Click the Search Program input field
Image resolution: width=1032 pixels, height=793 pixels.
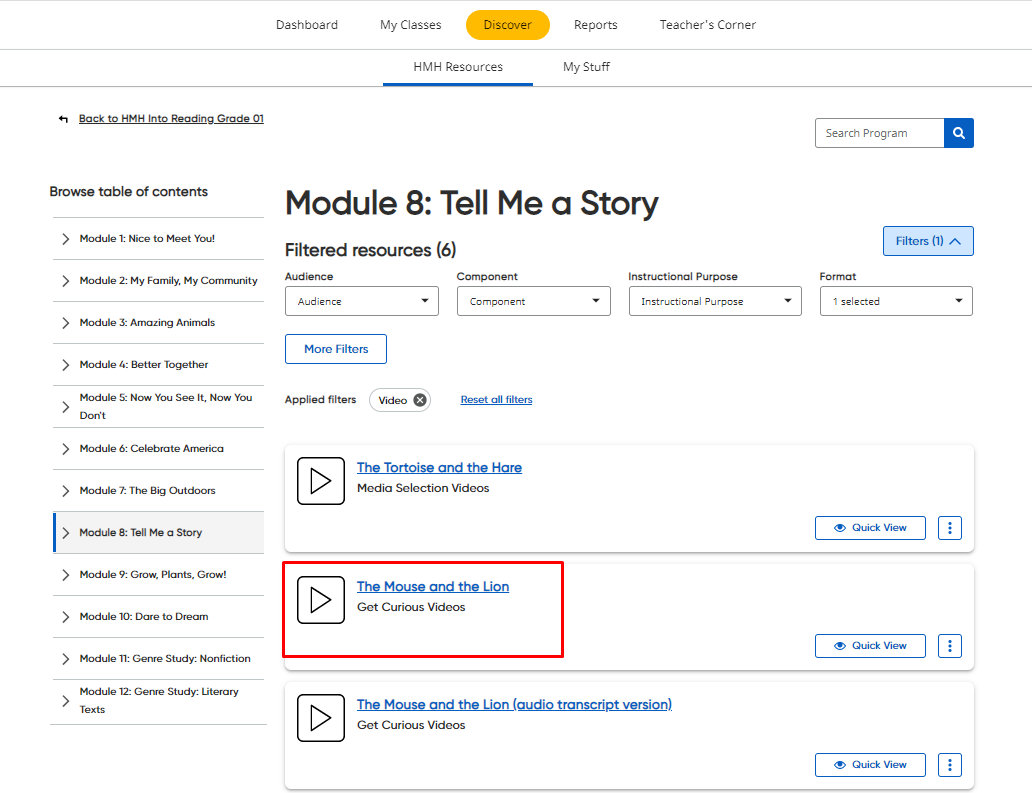[879, 133]
